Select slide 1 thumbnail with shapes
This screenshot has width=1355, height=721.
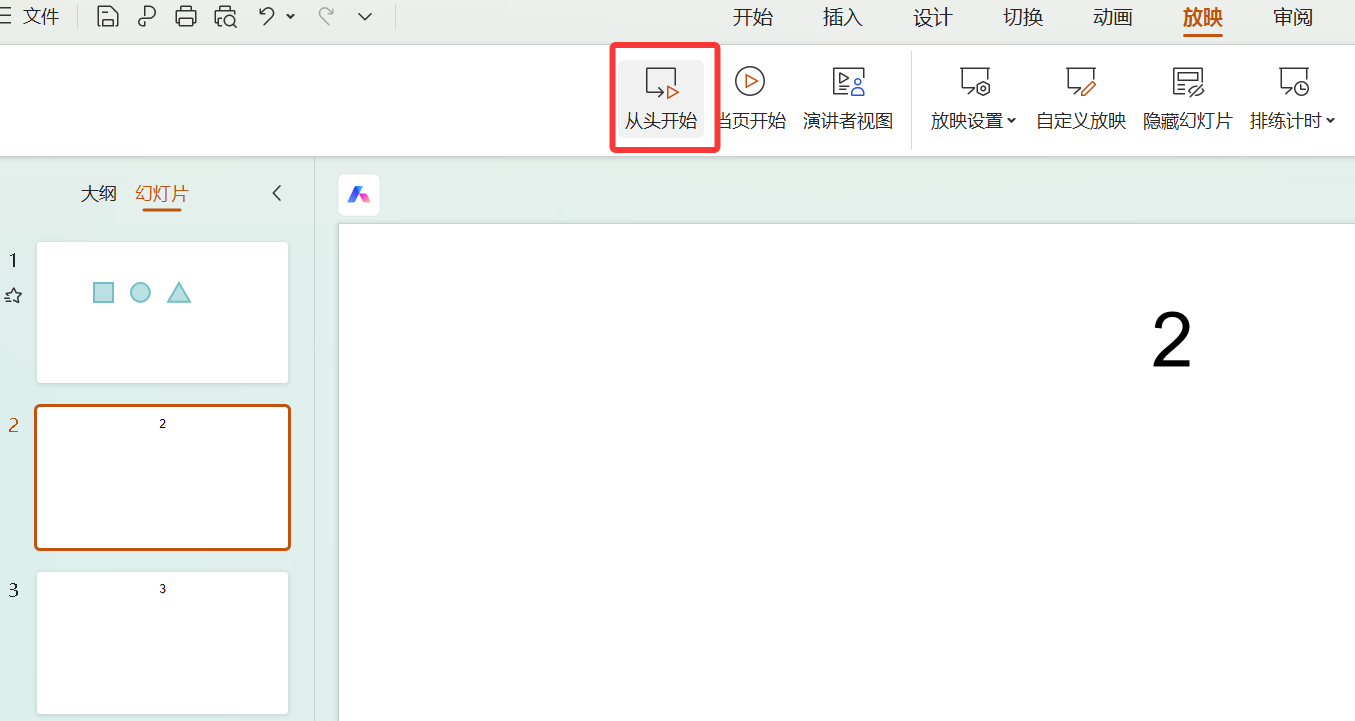[162, 312]
